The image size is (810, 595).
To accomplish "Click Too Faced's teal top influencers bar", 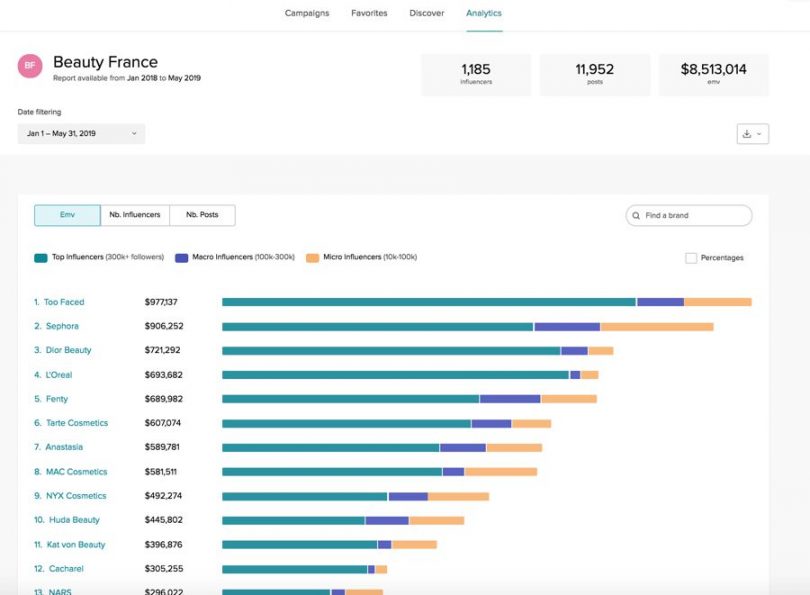I will pyautogui.click(x=429, y=302).
